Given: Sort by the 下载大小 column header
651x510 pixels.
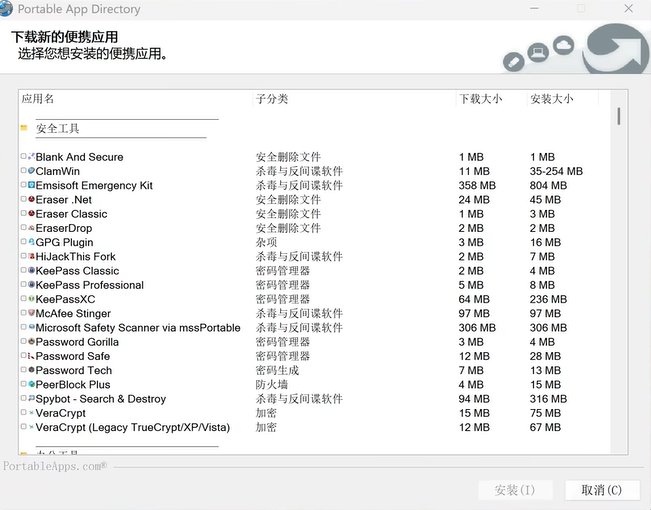Looking at the screenshot, I should pyautogui.click(x=491, y=99).
